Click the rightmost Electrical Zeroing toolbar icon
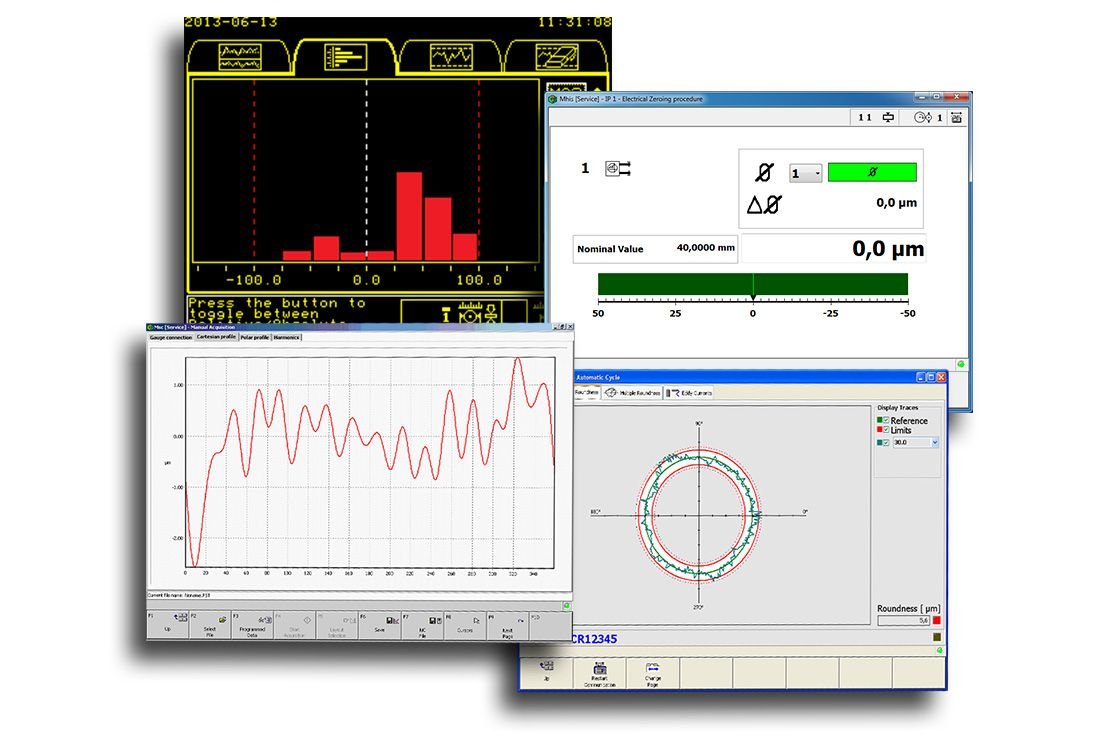The width and height of the screenshot is (1100, 733). coord(957,117)
